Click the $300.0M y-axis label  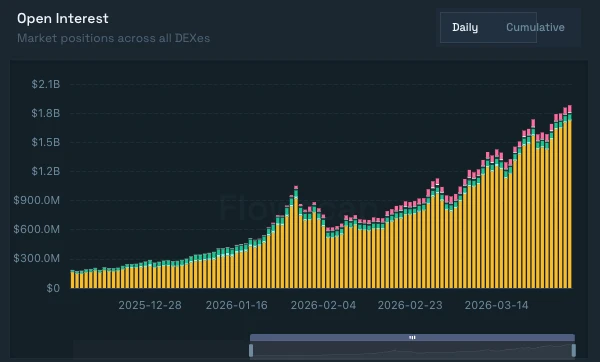coord(37,258)
